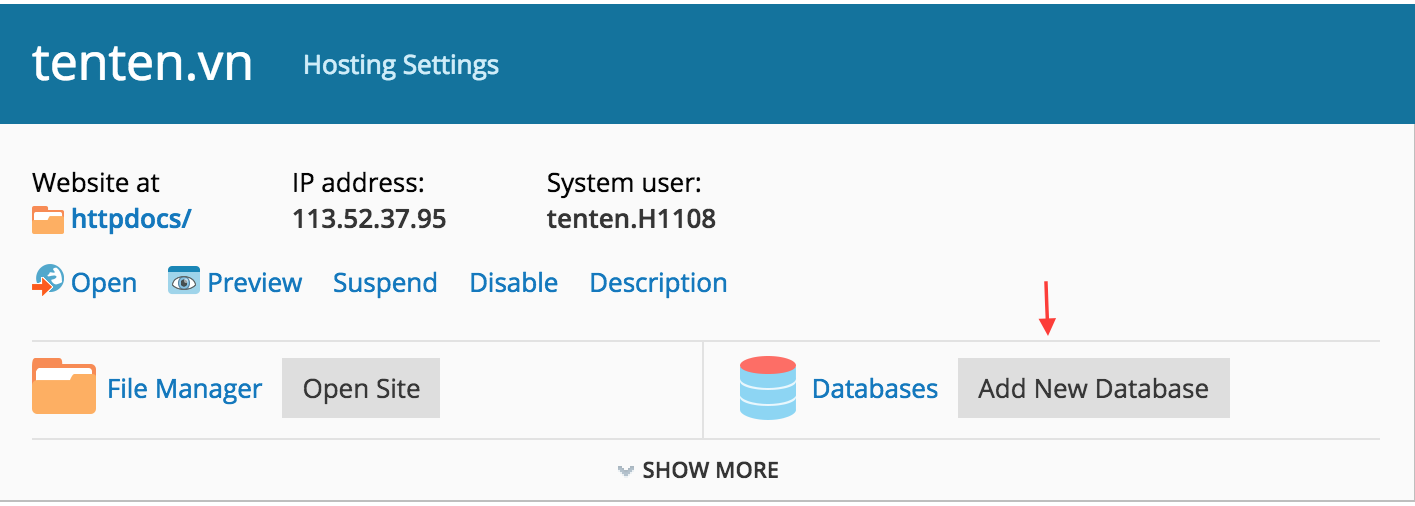
Task: Click the httpdocs folder icon
Action: [x=47, y=220]
